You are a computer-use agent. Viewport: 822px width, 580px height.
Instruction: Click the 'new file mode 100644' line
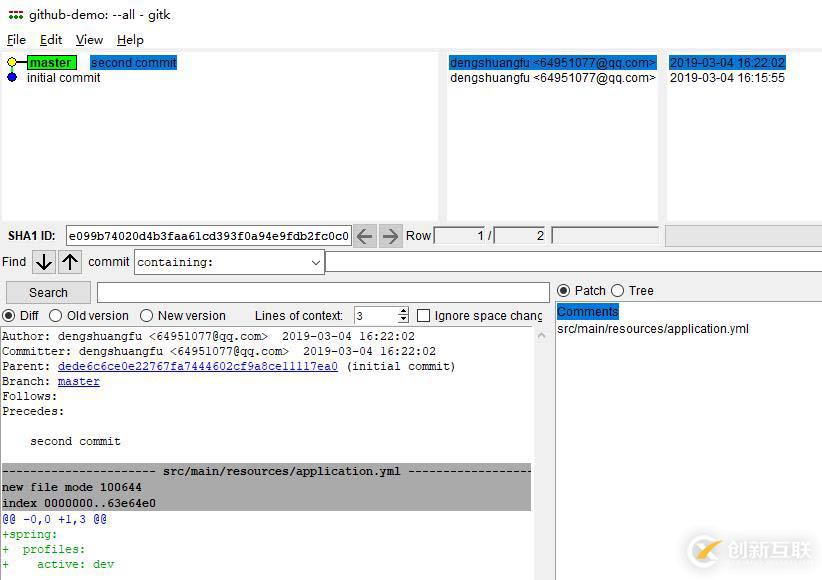click(x=72, y=487)
